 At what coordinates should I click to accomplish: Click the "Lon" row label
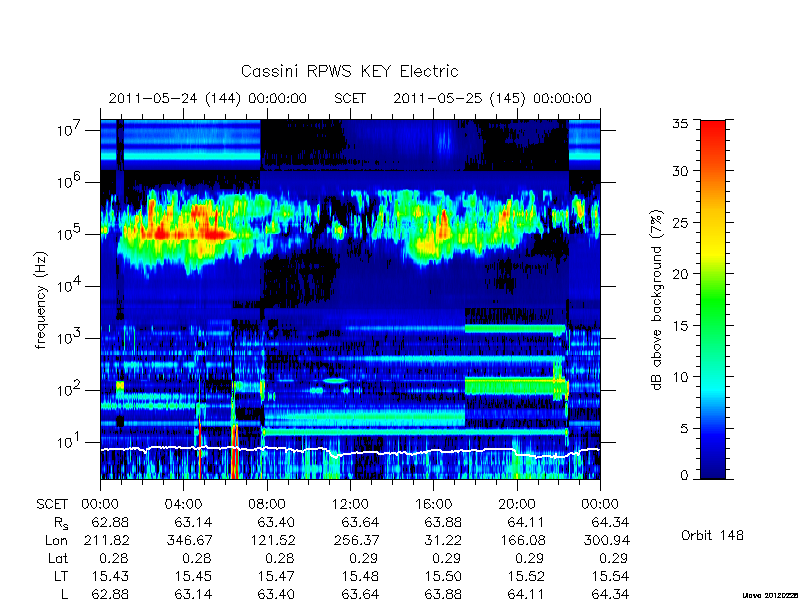click(56, 540)
